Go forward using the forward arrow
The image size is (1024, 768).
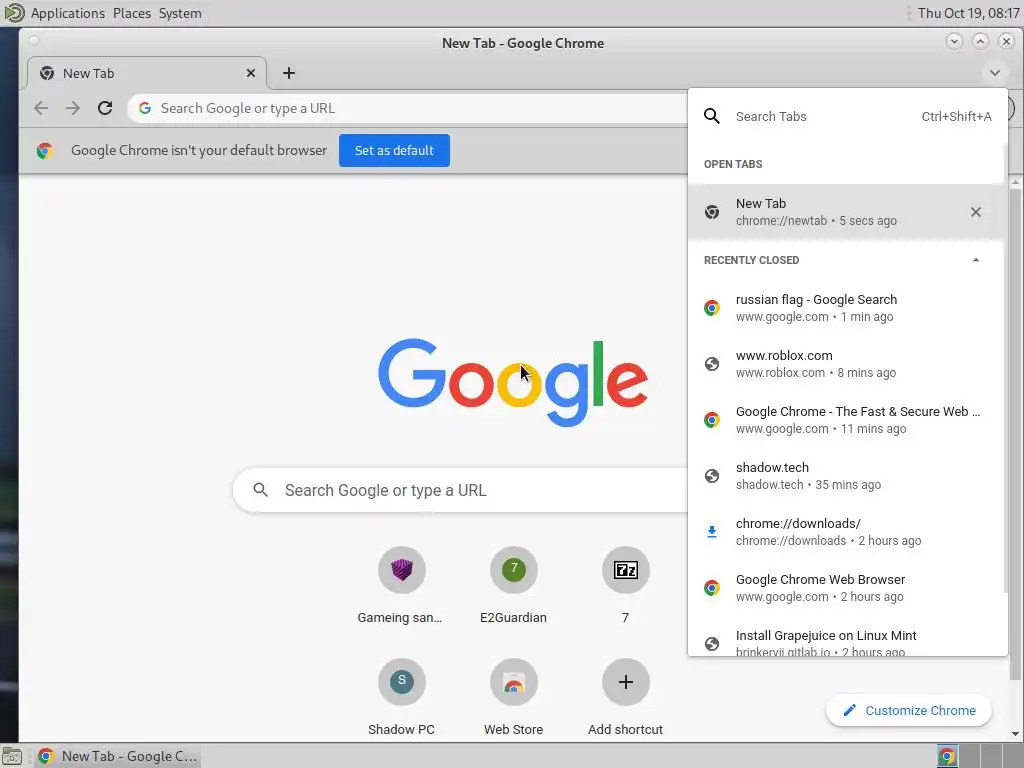pyautogui.click(x=72, y=108)
